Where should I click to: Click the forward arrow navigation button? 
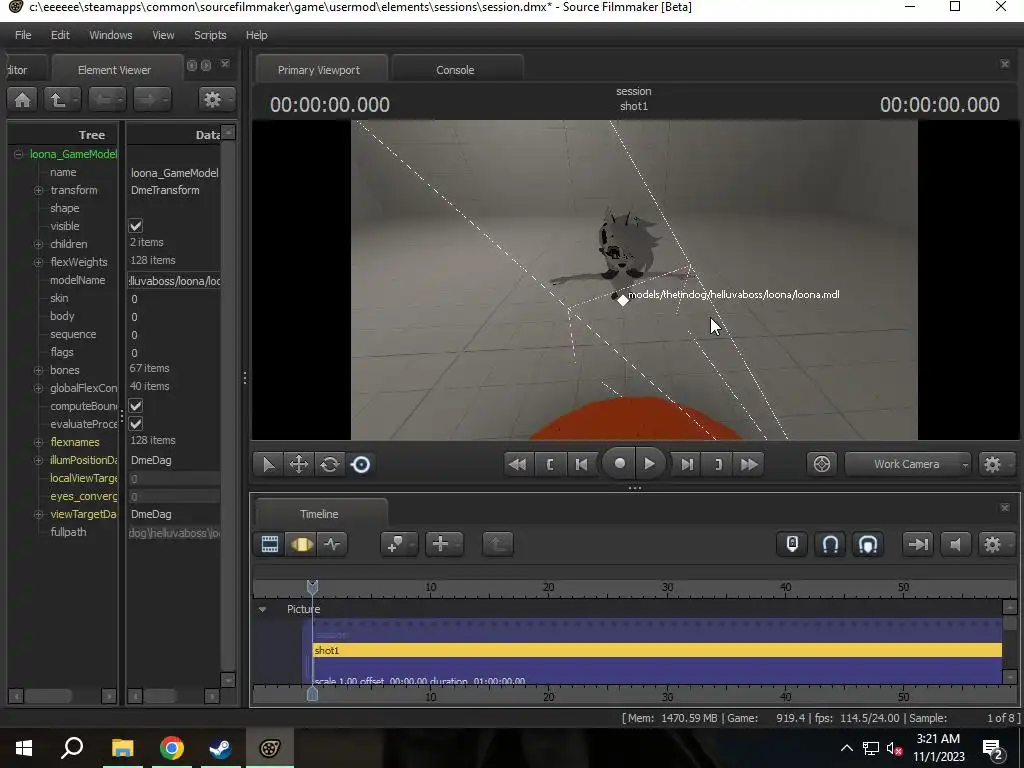click(x=152, y=99)
